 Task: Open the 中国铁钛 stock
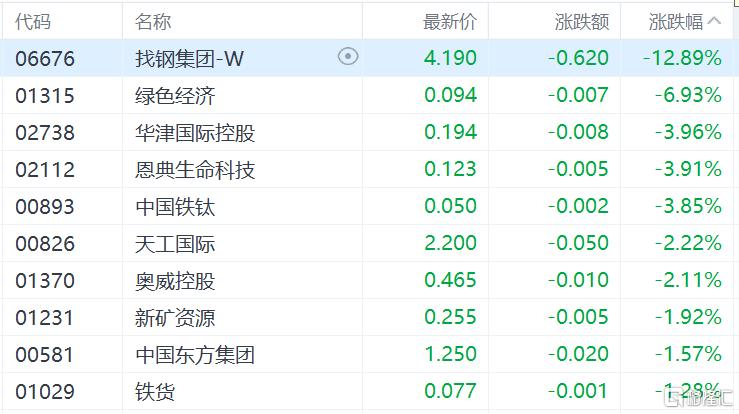[175, 207]
